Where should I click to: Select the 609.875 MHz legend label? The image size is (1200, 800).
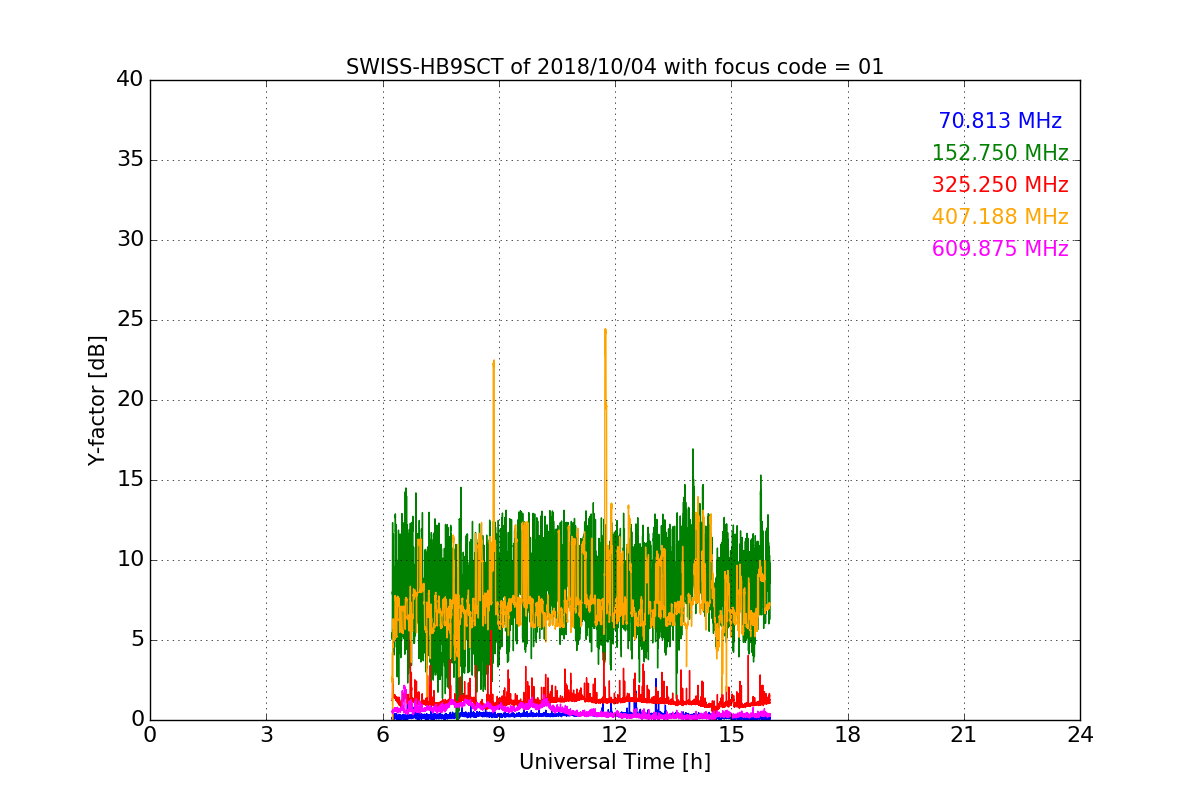coord(1000,249)
